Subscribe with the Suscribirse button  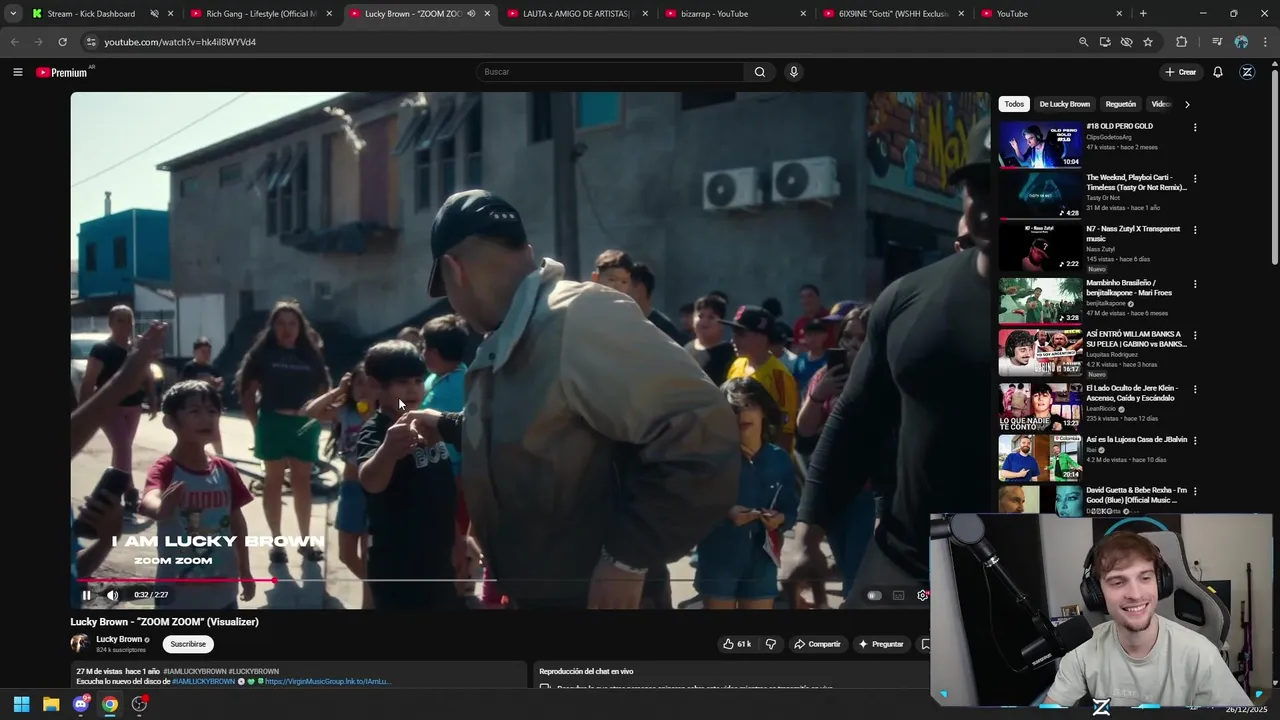(x=188, y=644)
